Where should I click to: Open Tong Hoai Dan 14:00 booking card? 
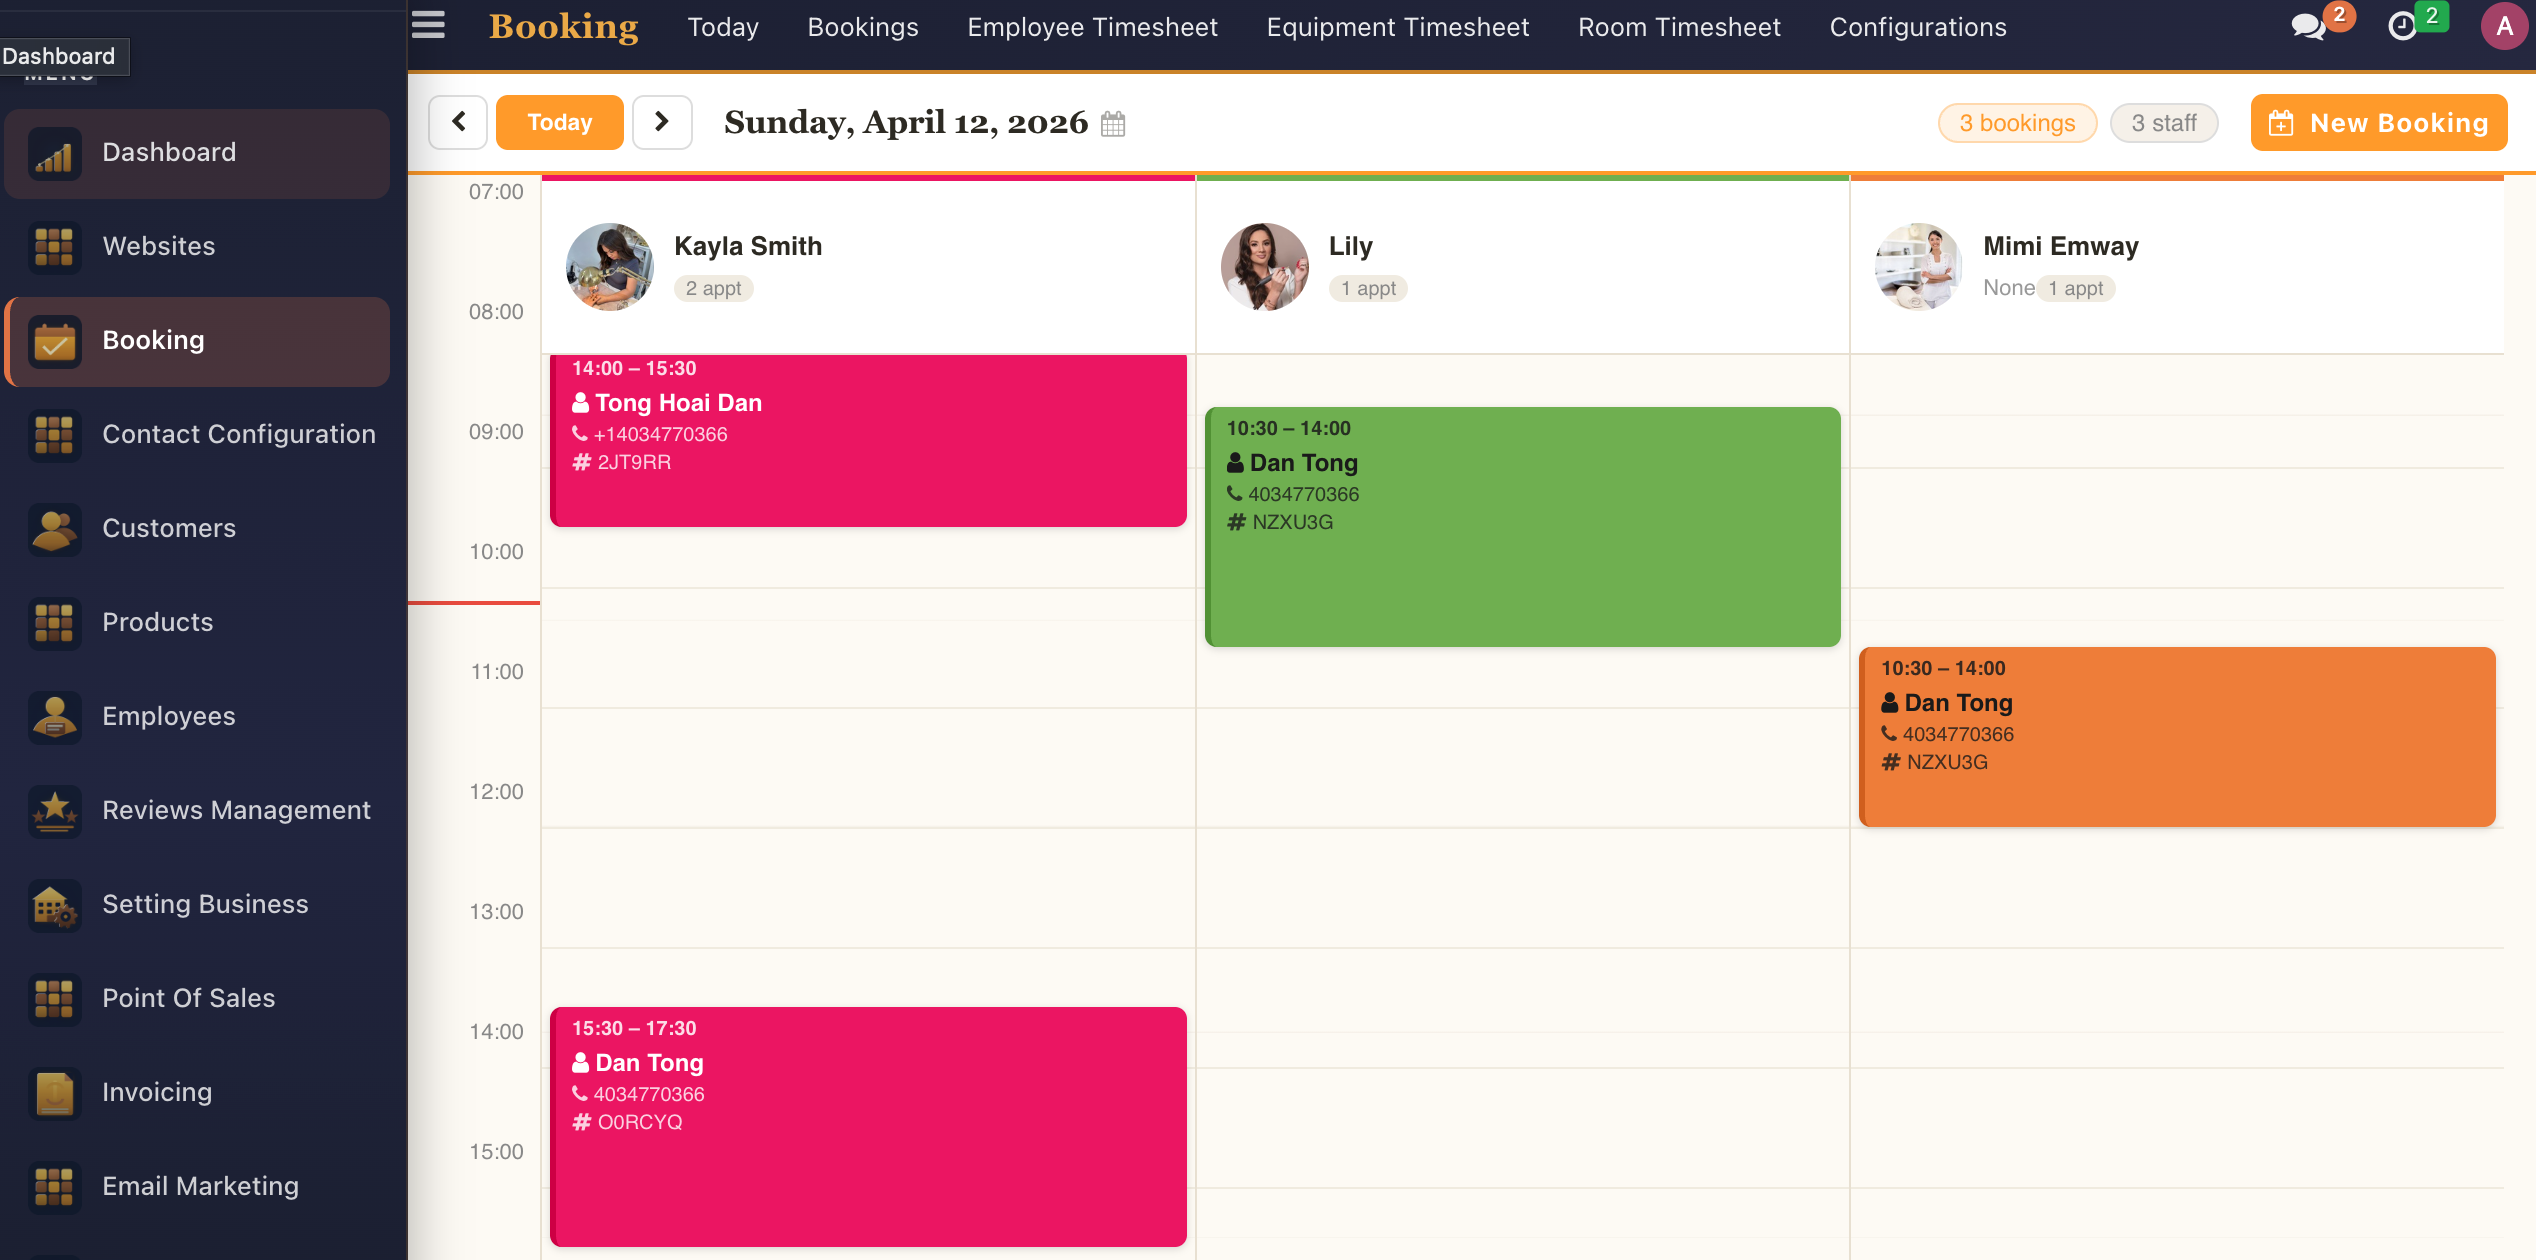point(868,440)
